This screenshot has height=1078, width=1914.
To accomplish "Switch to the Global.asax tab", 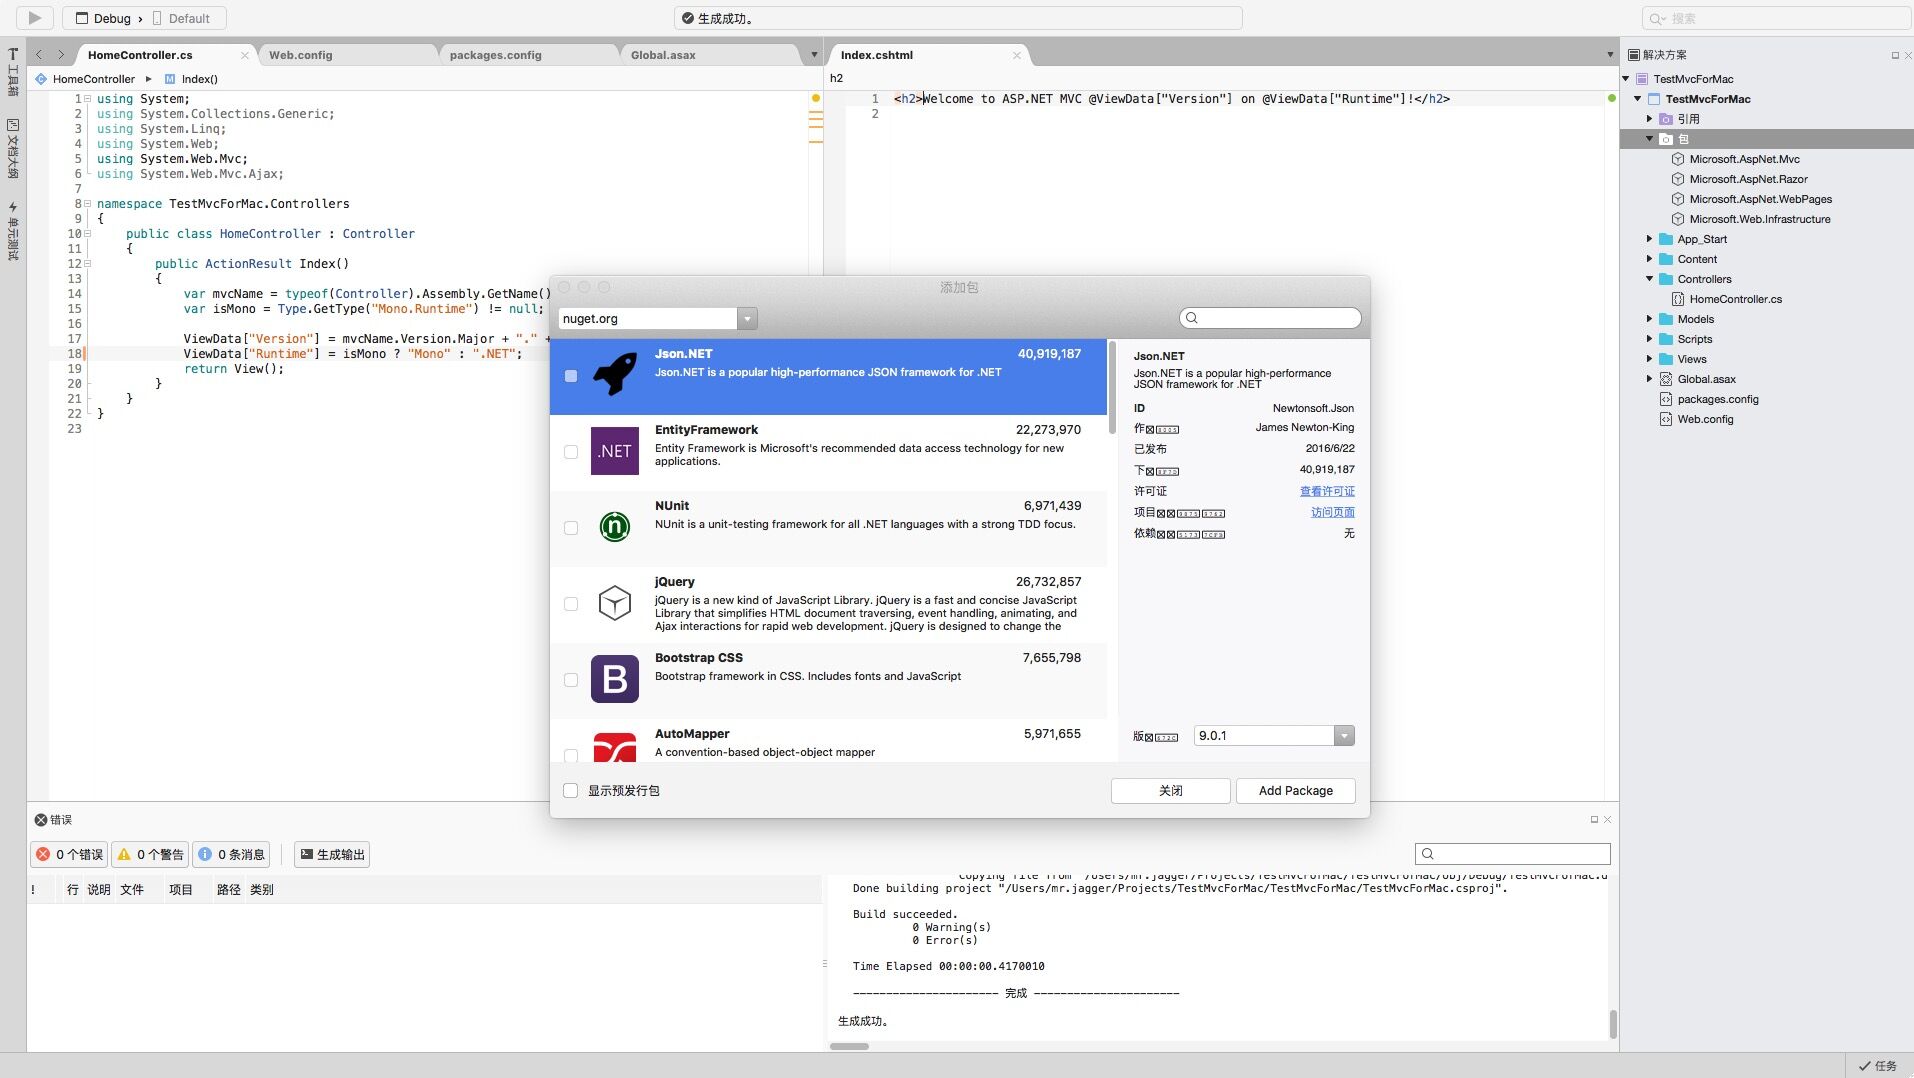I will coord(709,55).
